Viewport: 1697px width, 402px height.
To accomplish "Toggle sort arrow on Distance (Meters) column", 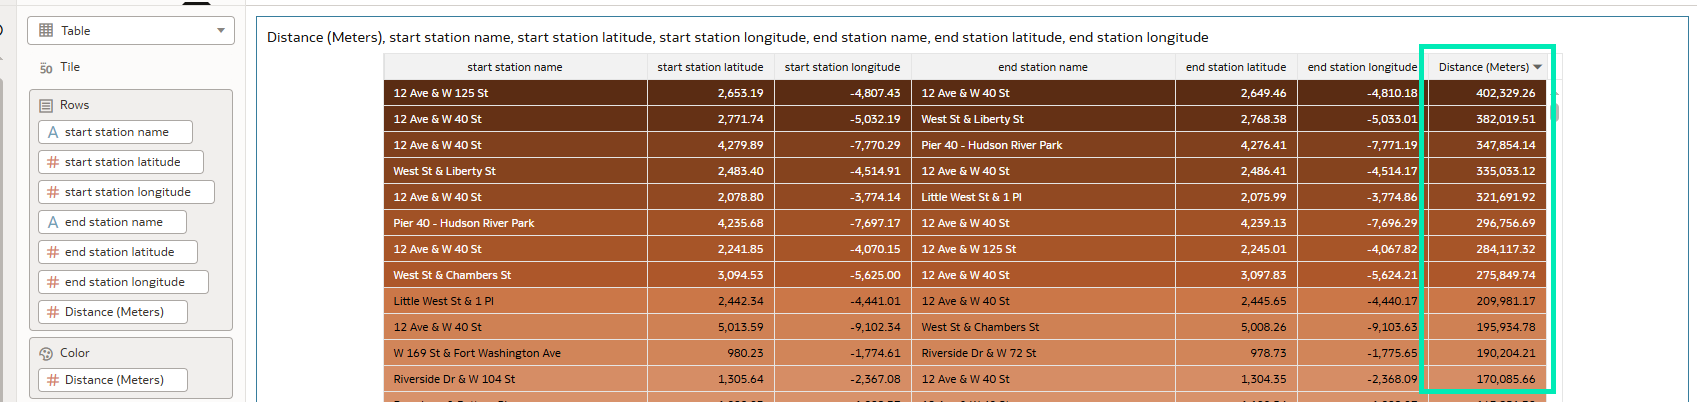I will 1537,67.
